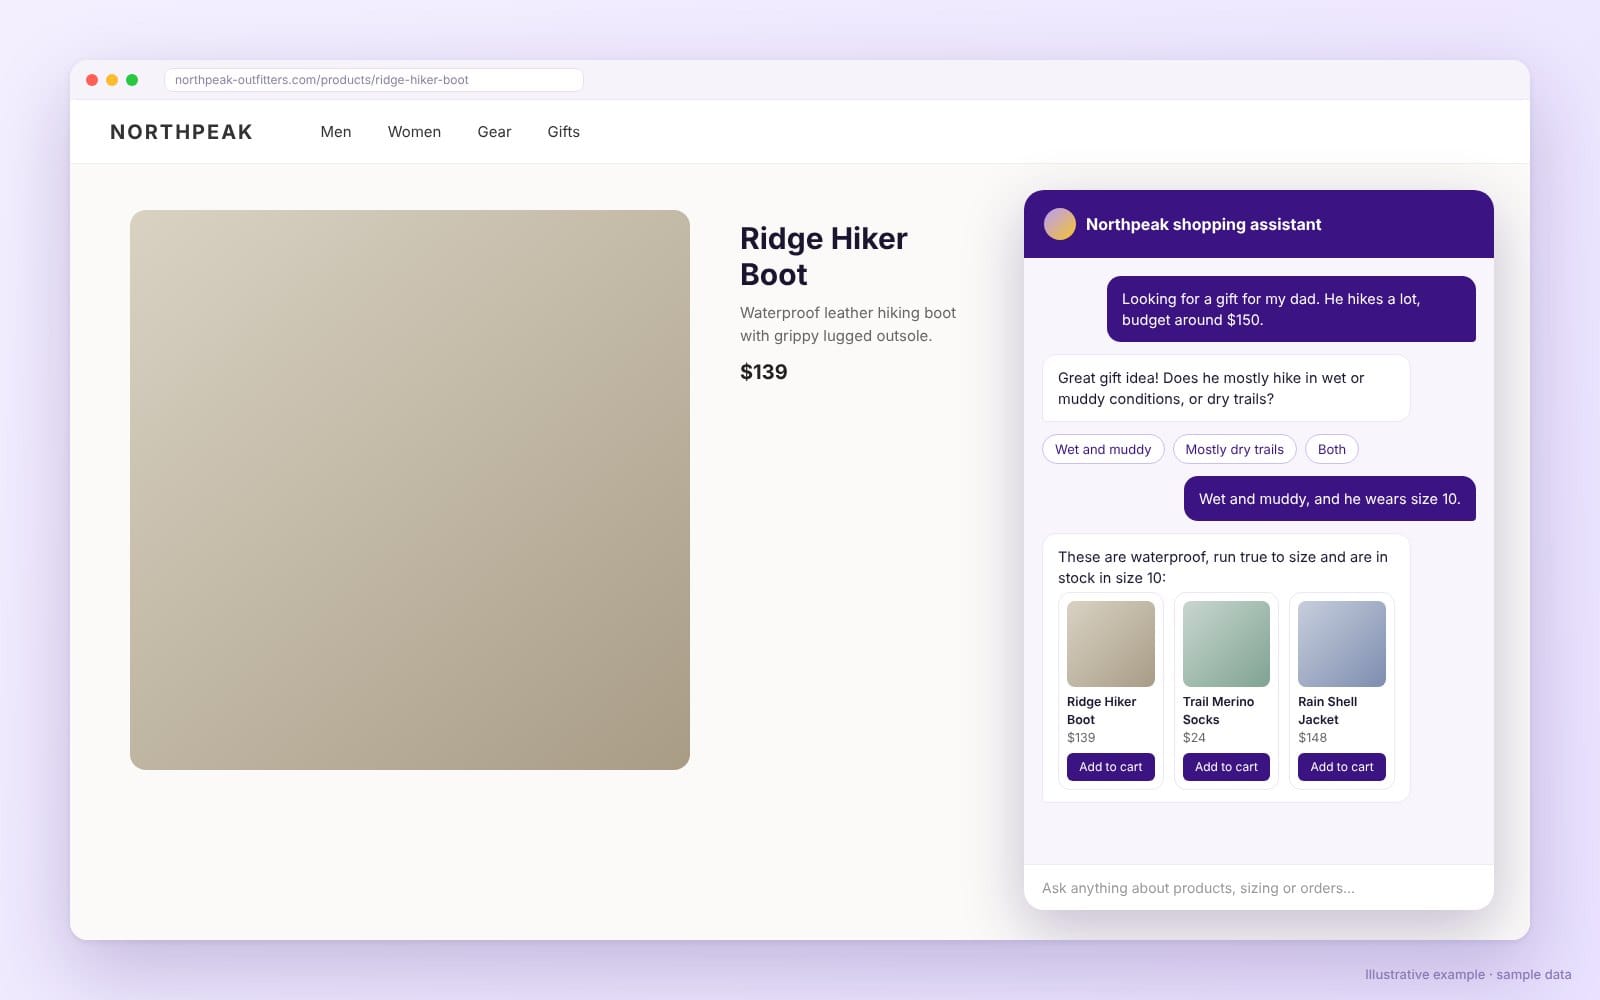Image resolution: width=1600 pixels, height=1000 pixels.
Task: Click the 'Great gift idea!' assistant message
Action: pyautogui.click(x=1226, y=388)
